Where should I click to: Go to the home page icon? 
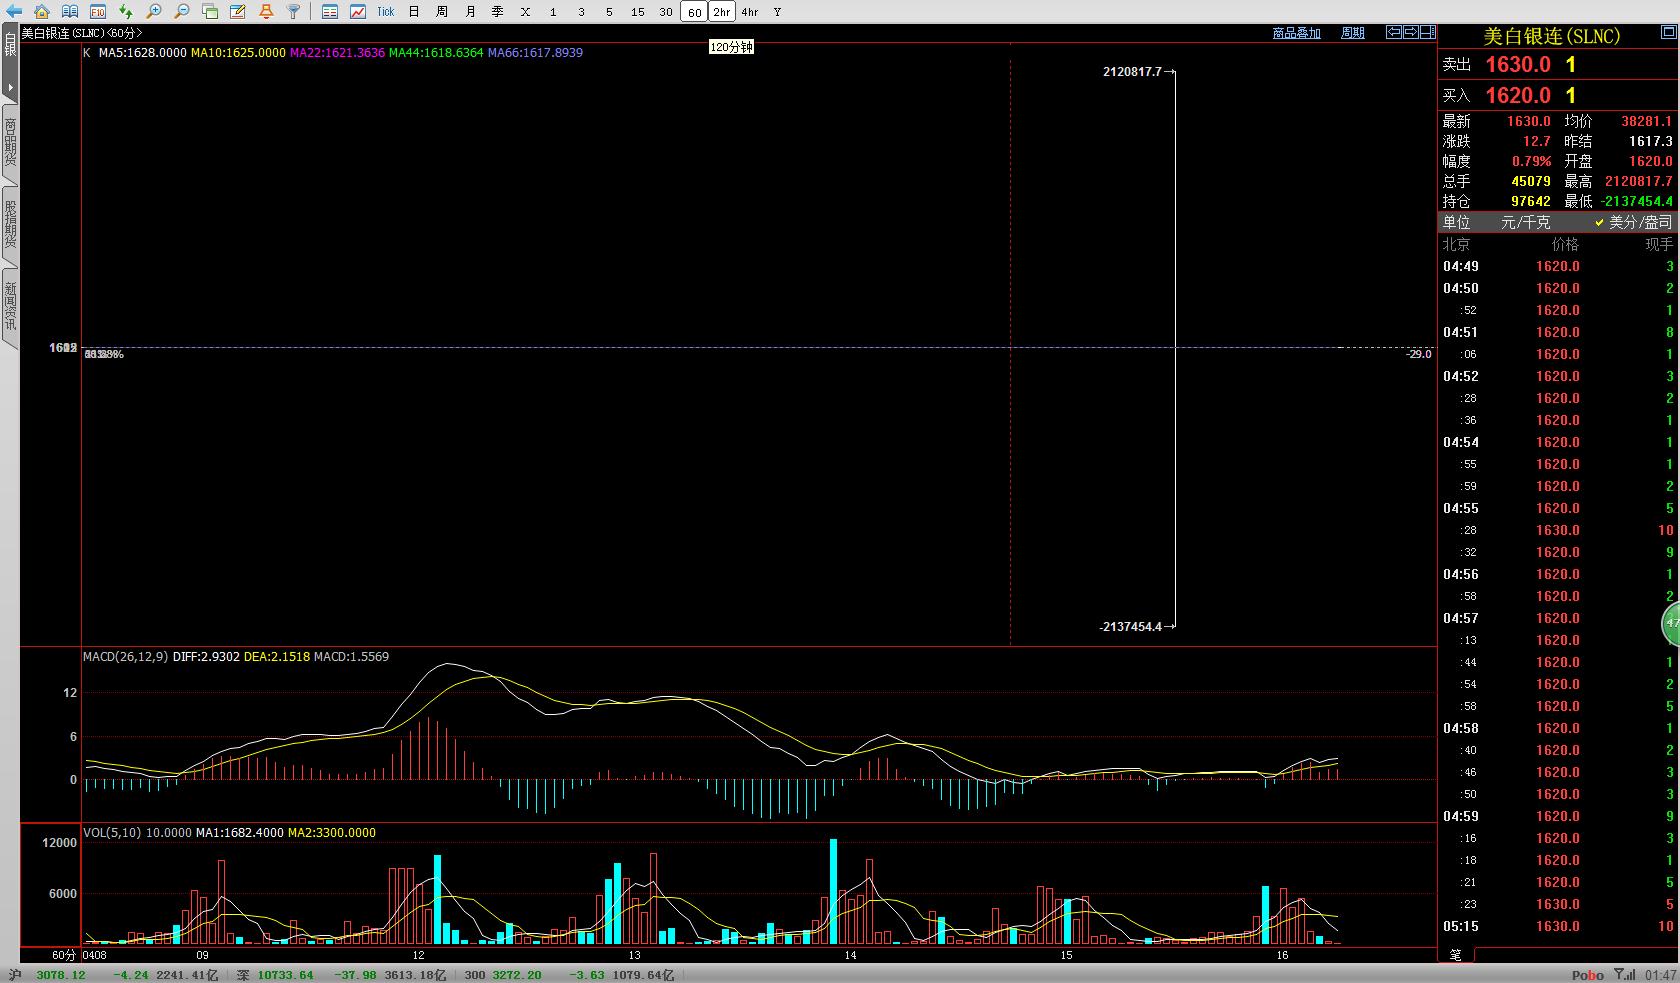click(x=41, y=12)
